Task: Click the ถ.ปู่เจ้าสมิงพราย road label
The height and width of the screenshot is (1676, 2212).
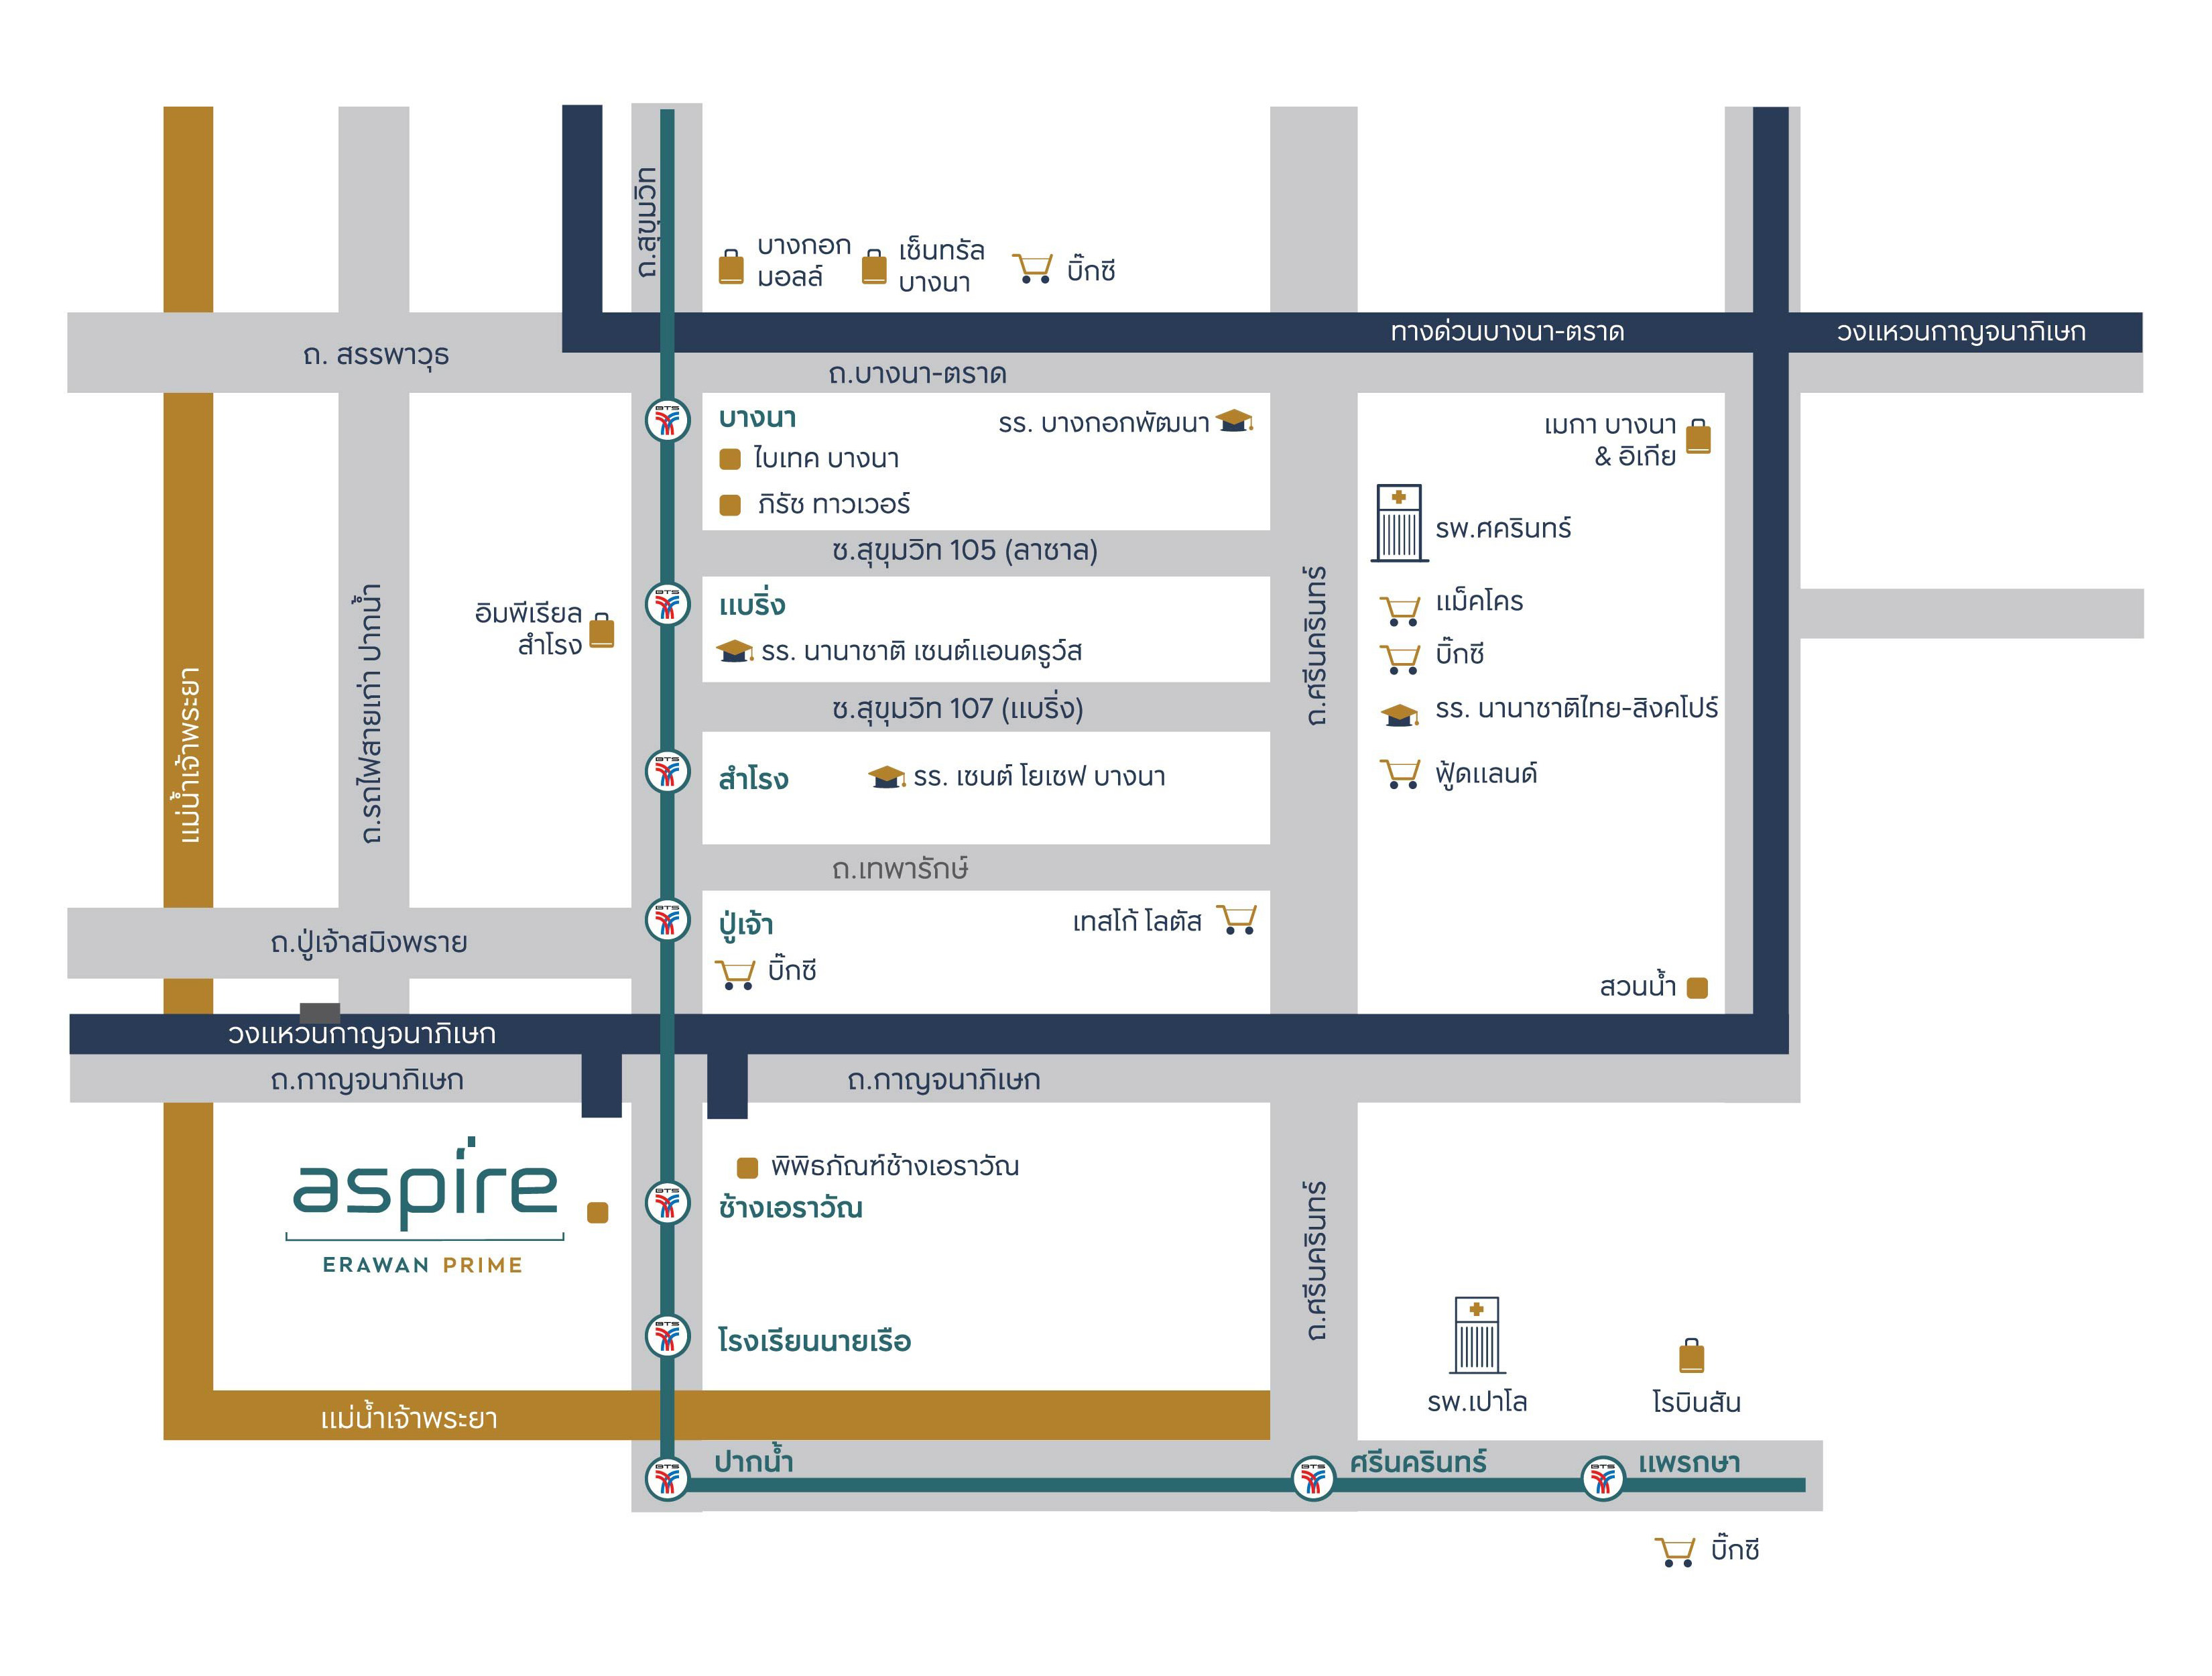Action: [369, 943]
